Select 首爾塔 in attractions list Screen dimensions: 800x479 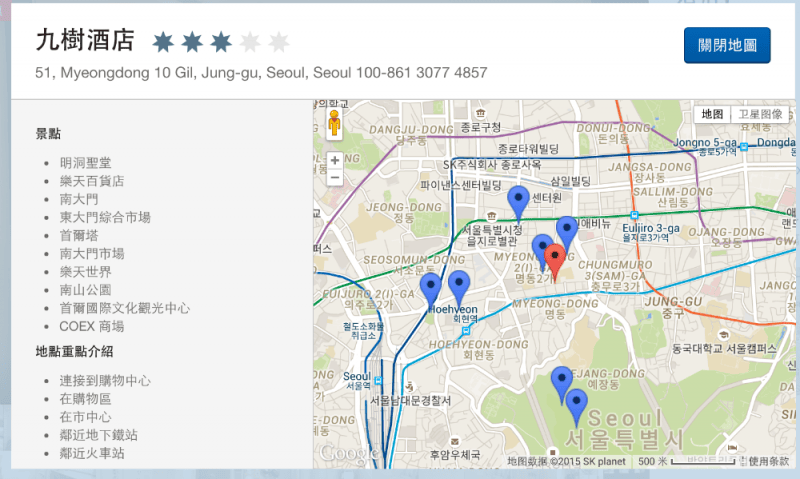pyautogui.click(x=79, y=236)
